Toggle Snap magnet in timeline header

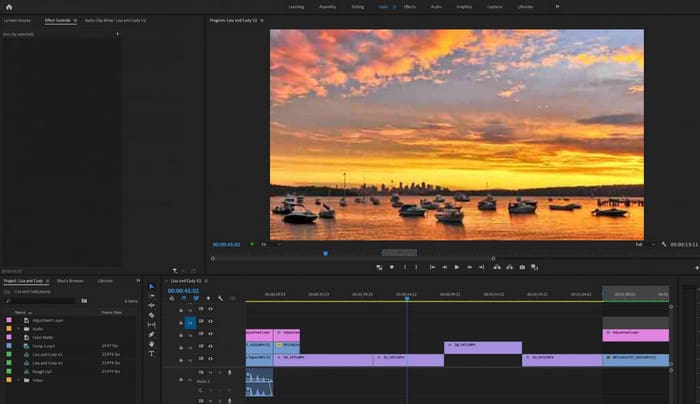point(183,298)
